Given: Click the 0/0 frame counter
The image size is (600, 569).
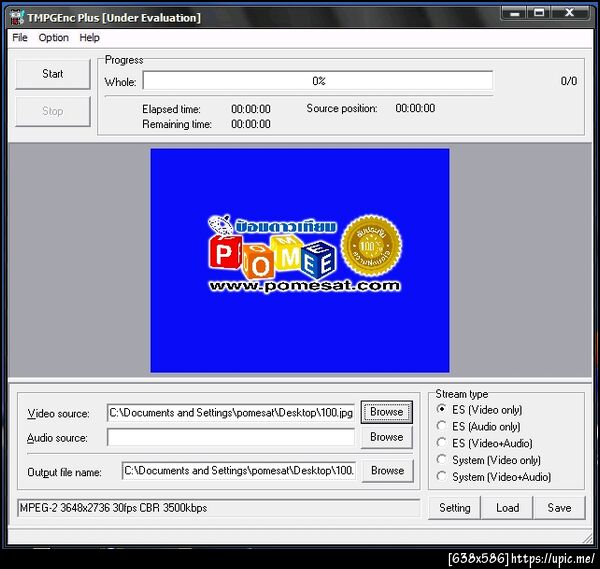Looking at the screenshot, I should (x=569, y=81).
